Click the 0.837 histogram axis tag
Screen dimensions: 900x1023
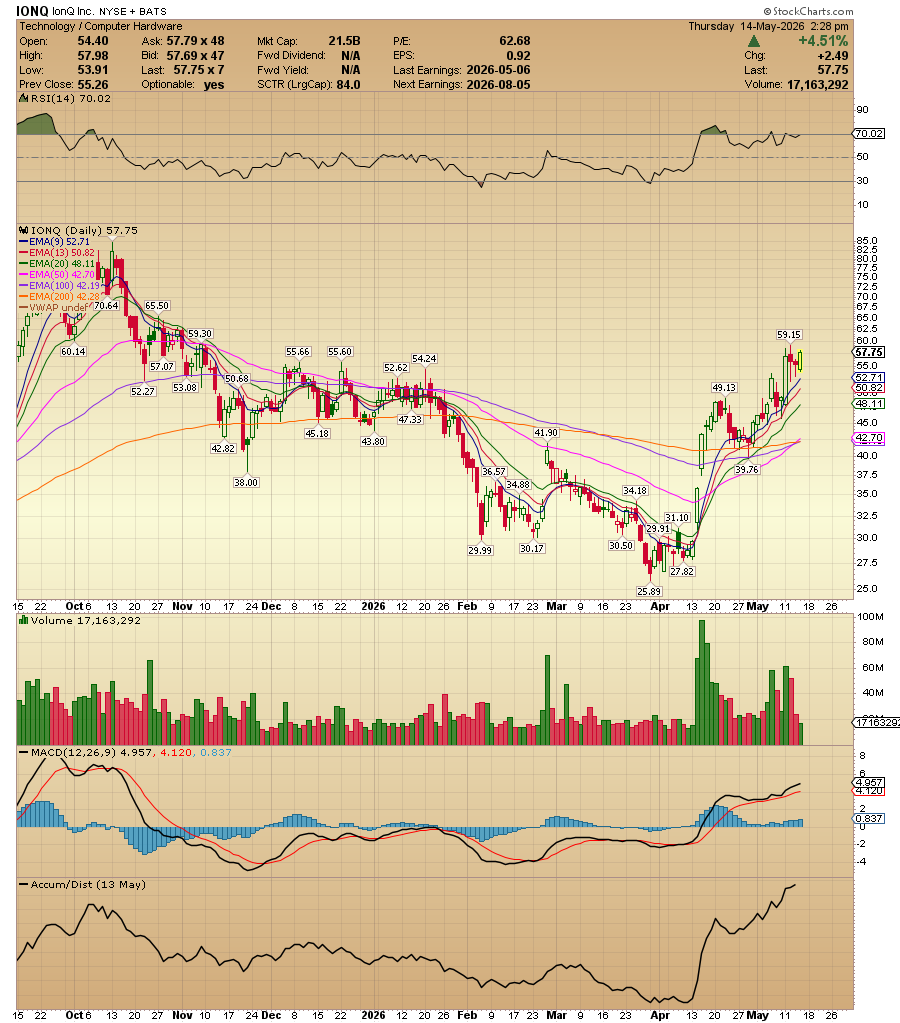869,818
